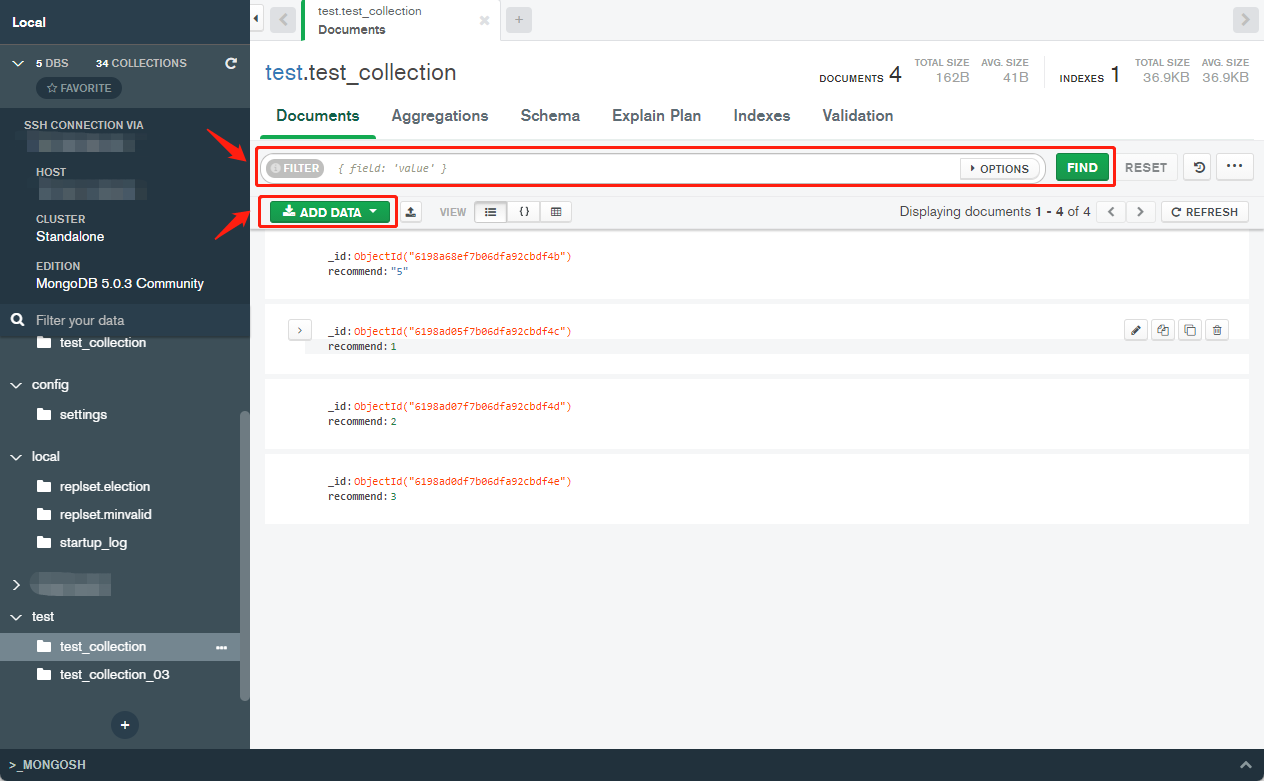This screenshot has height=781, width=1264.
Task: Click the Filter label button
Action: pos(295,168)
